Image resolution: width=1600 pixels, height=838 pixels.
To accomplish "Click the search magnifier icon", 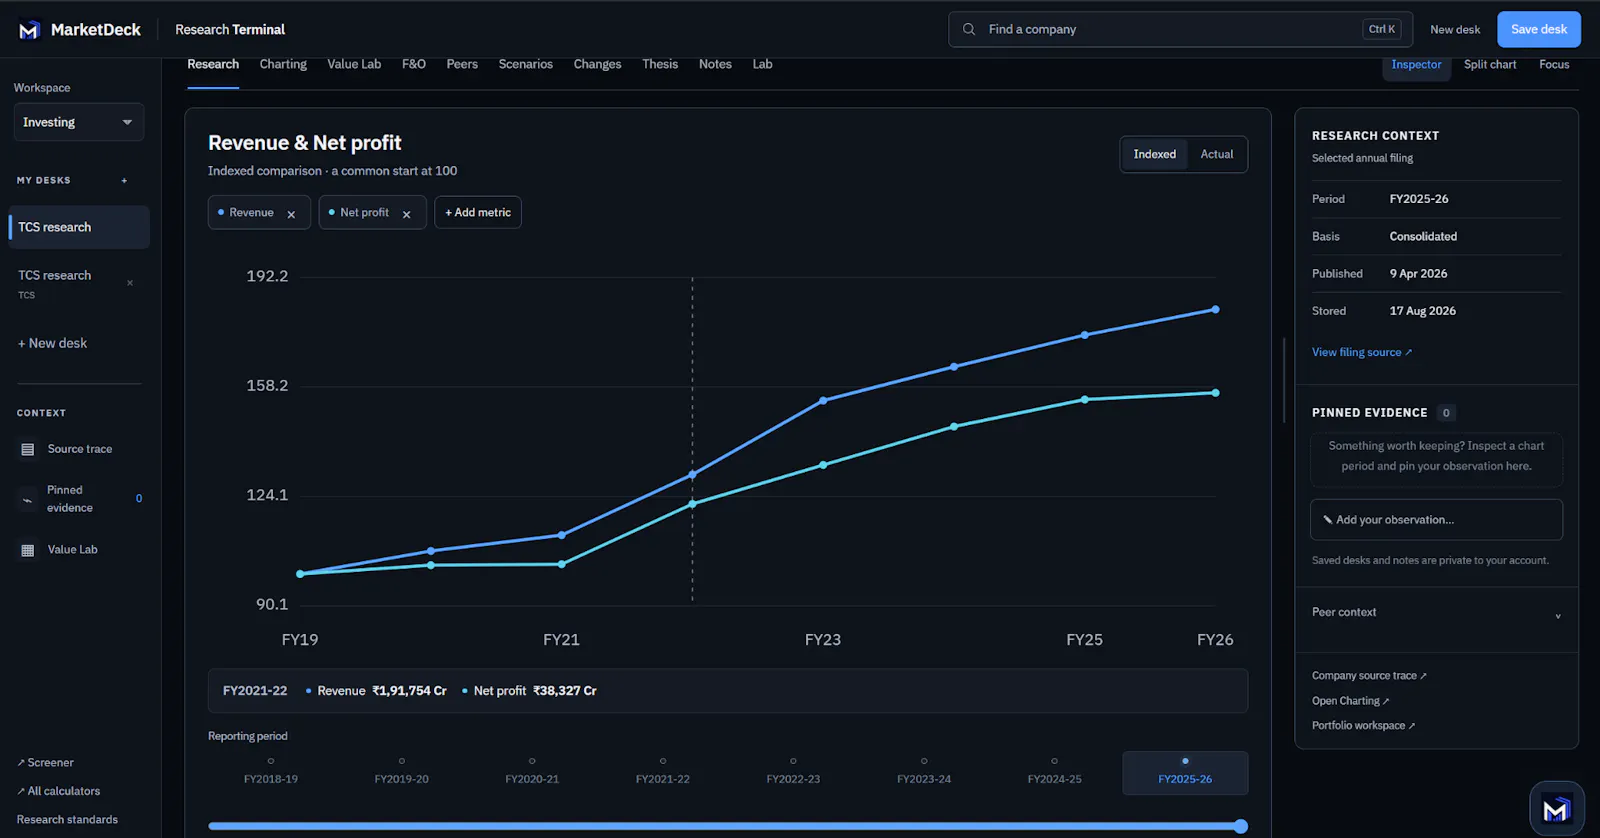I will tap(969, 29).
